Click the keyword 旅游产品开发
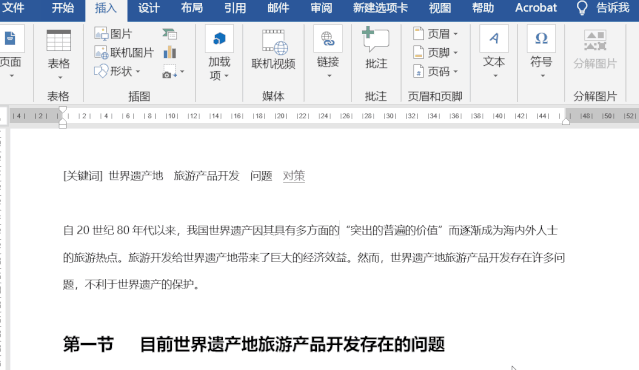 (x=206, y=176)
